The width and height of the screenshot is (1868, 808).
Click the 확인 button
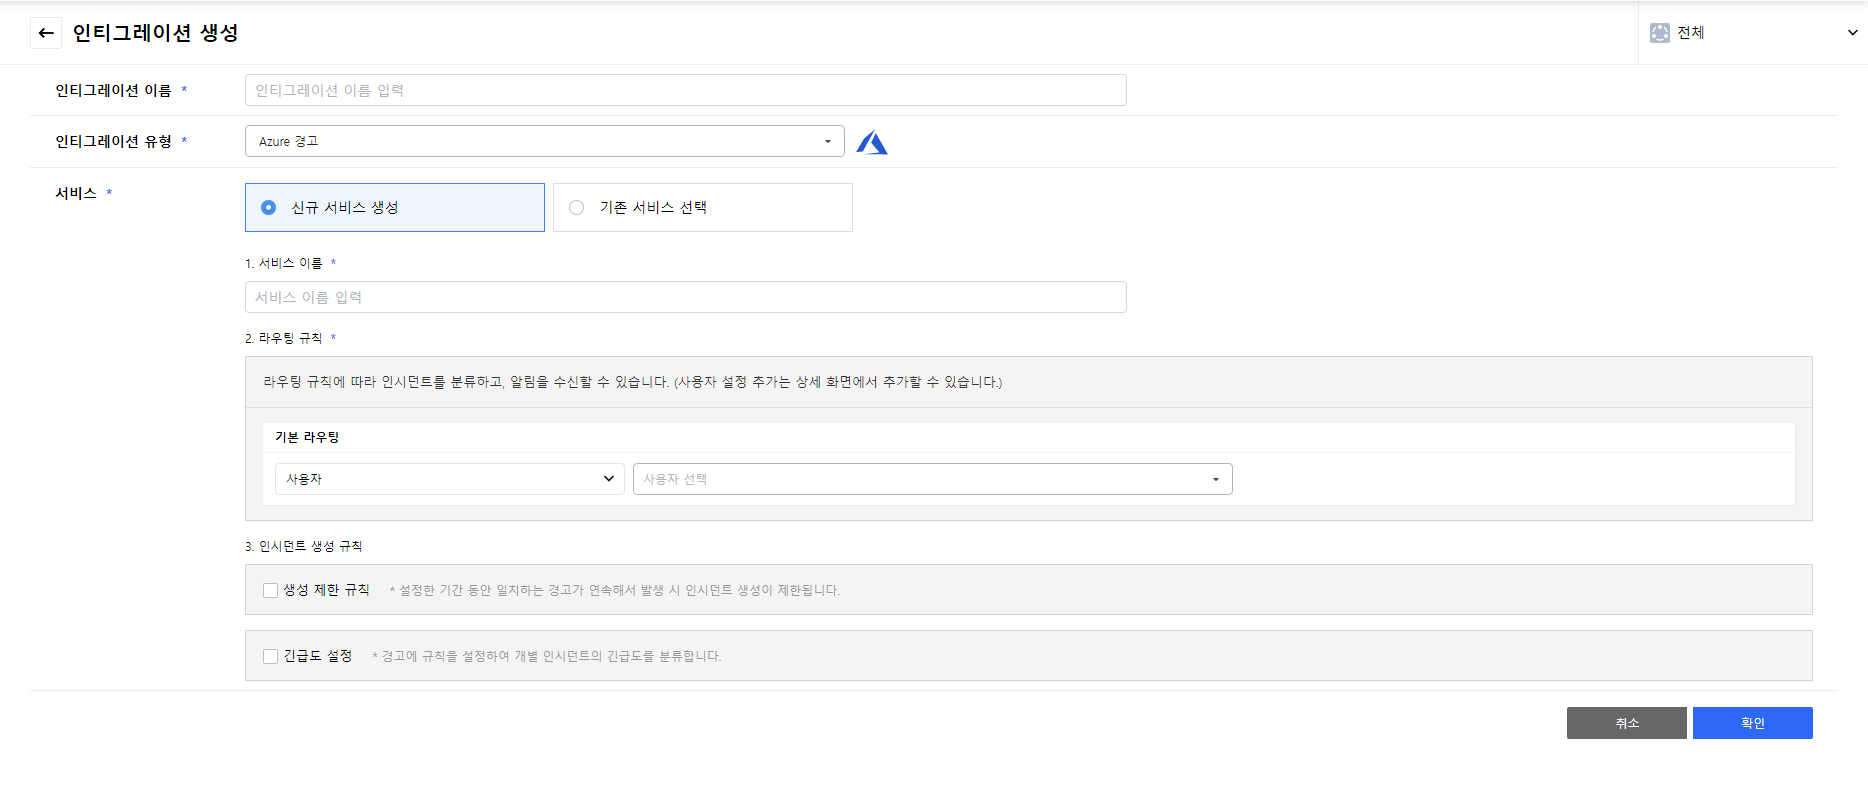coord(1752,723)
